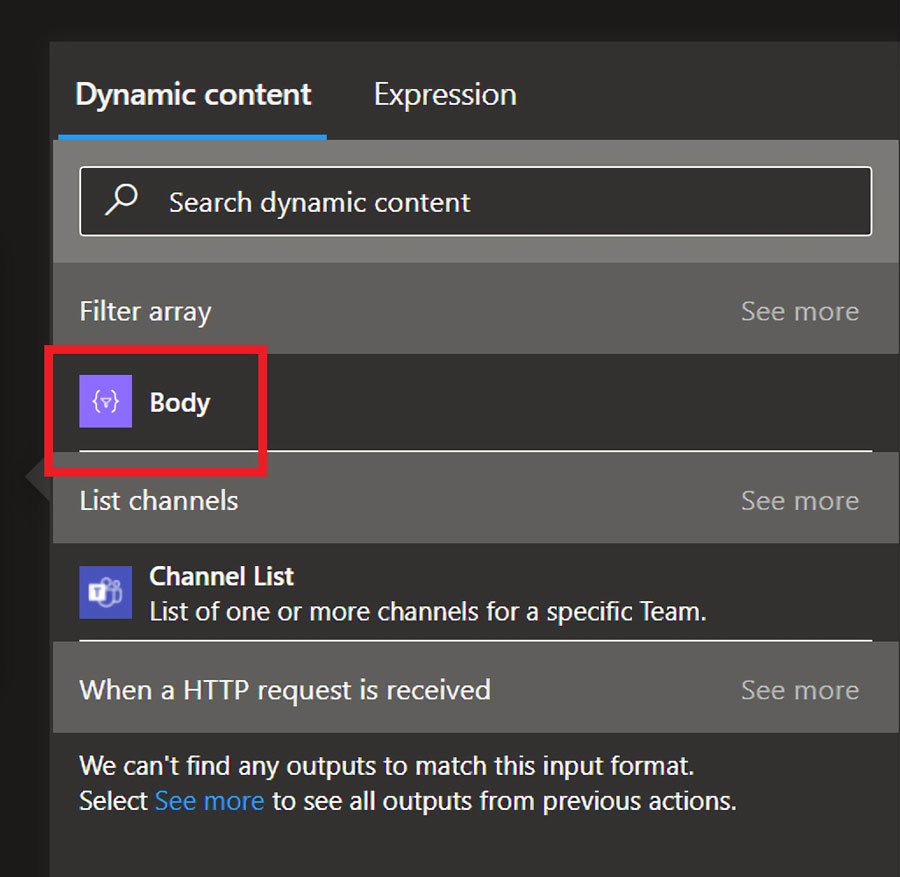Screen dimensions: 900x877
Task: Show more HTTP request outputs
Action: tap(799, 690)
